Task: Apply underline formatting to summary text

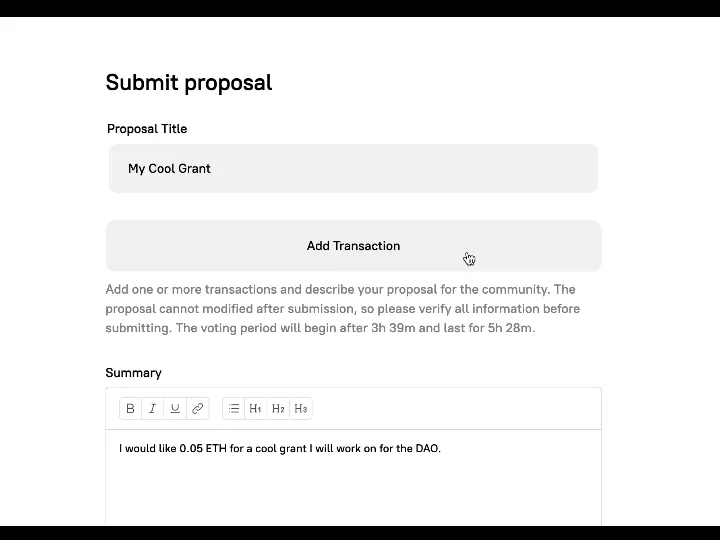Action: [x=175, y=408]
